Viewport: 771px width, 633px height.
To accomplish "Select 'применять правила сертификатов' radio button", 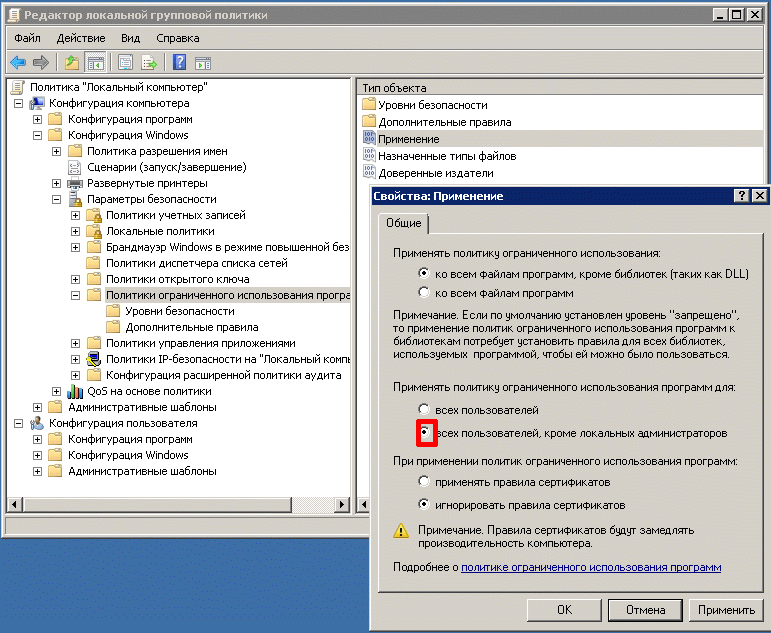I will 424,481.
